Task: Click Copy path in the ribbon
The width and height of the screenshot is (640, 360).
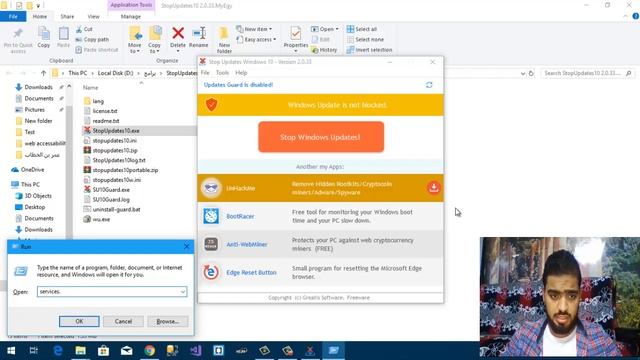Action: point(92,40)
